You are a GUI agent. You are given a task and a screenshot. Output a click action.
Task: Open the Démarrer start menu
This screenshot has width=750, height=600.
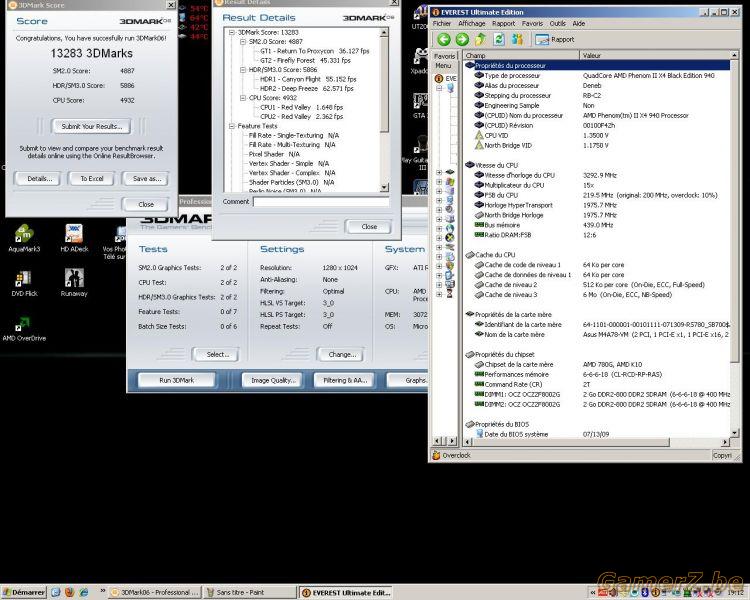tap(23, 592)
